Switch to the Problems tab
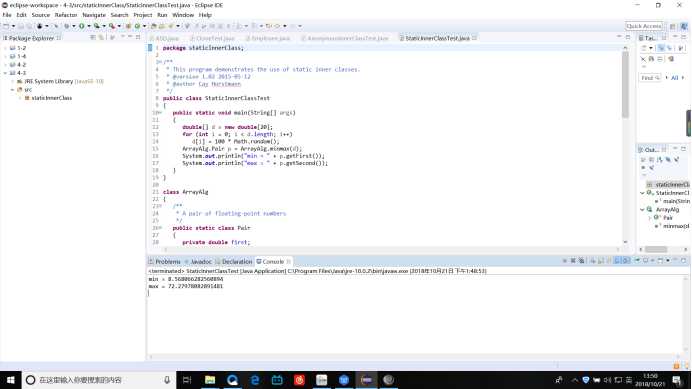Image resolution: width=692 pixels, height=389 pixels. (x=165, y=261)
